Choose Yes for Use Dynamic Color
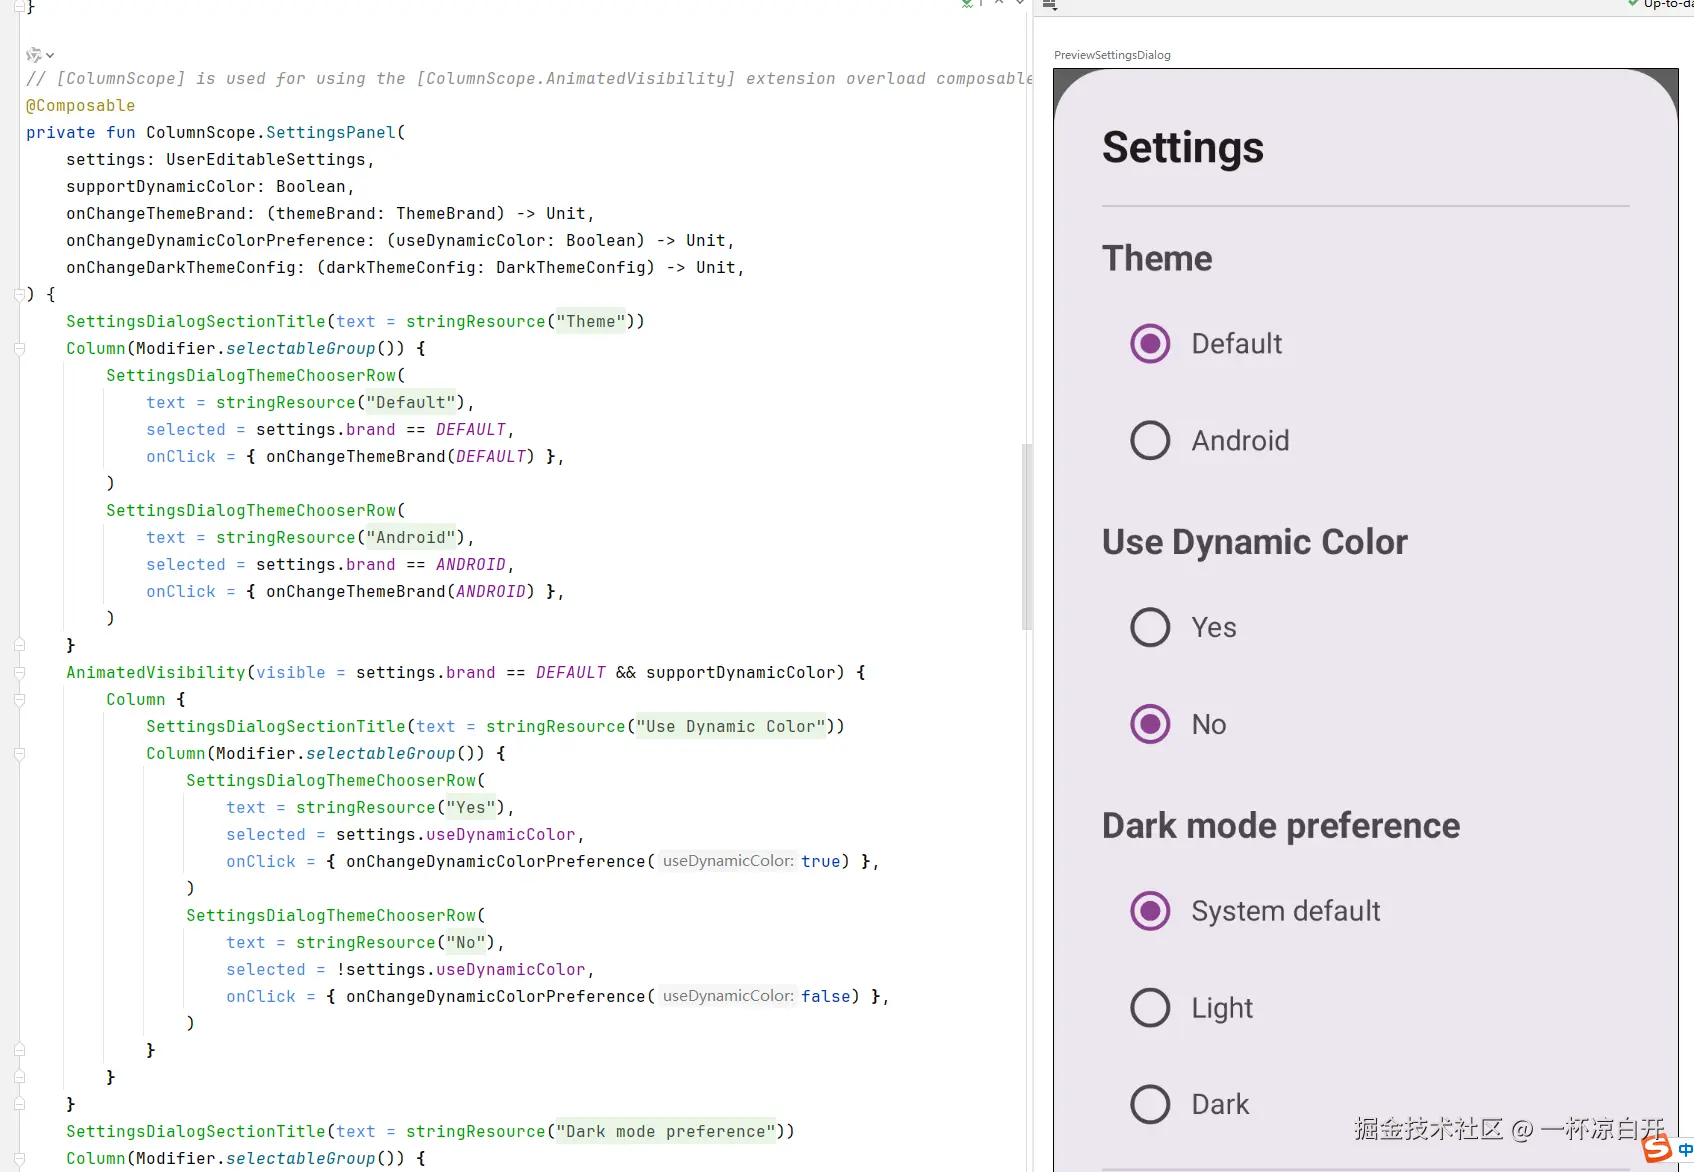This screenshot has height=1172, width=1694. (1150, 628)
